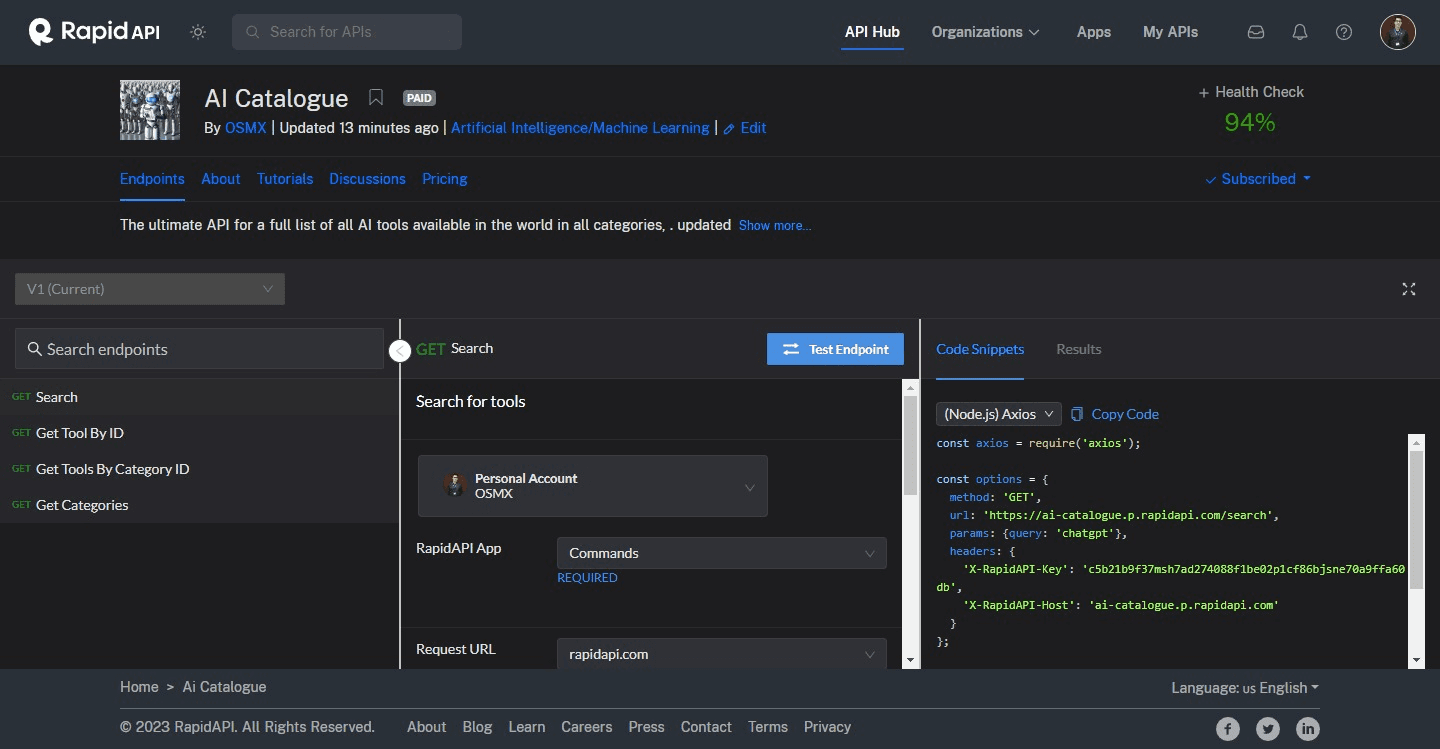The width and height of the screenshot is (1440, 749).
Task: Expand the API playground to fullscreen
Action: (1409, 289)
